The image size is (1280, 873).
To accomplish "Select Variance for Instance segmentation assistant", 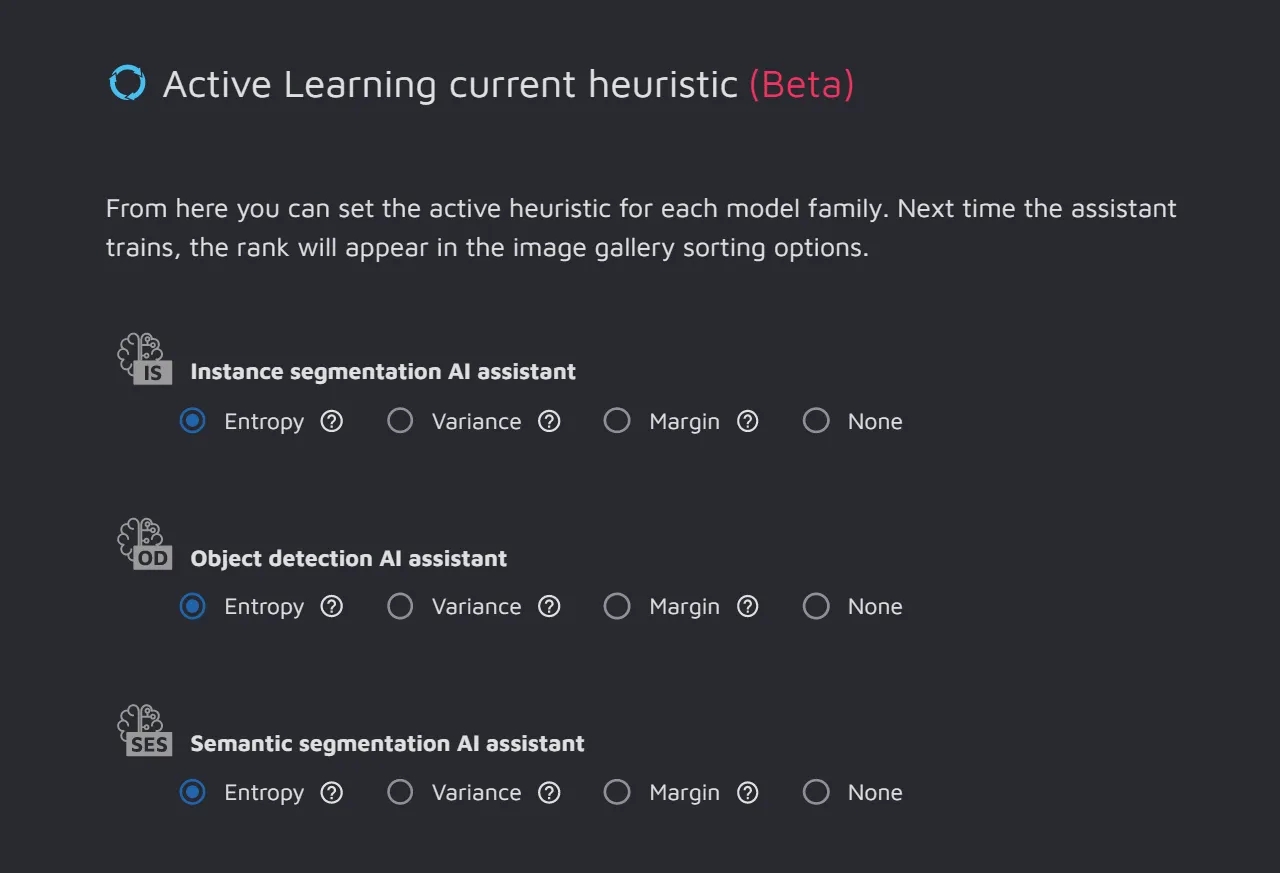I will 400,421.
